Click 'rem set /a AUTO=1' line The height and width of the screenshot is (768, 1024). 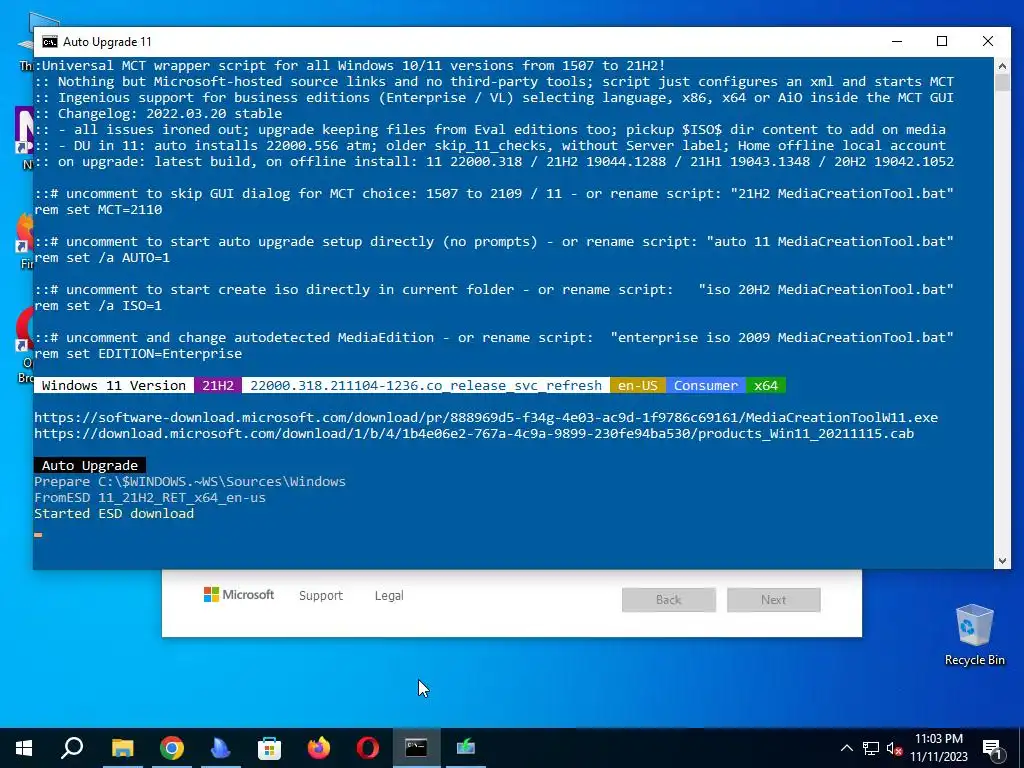(x=102, y=257)
